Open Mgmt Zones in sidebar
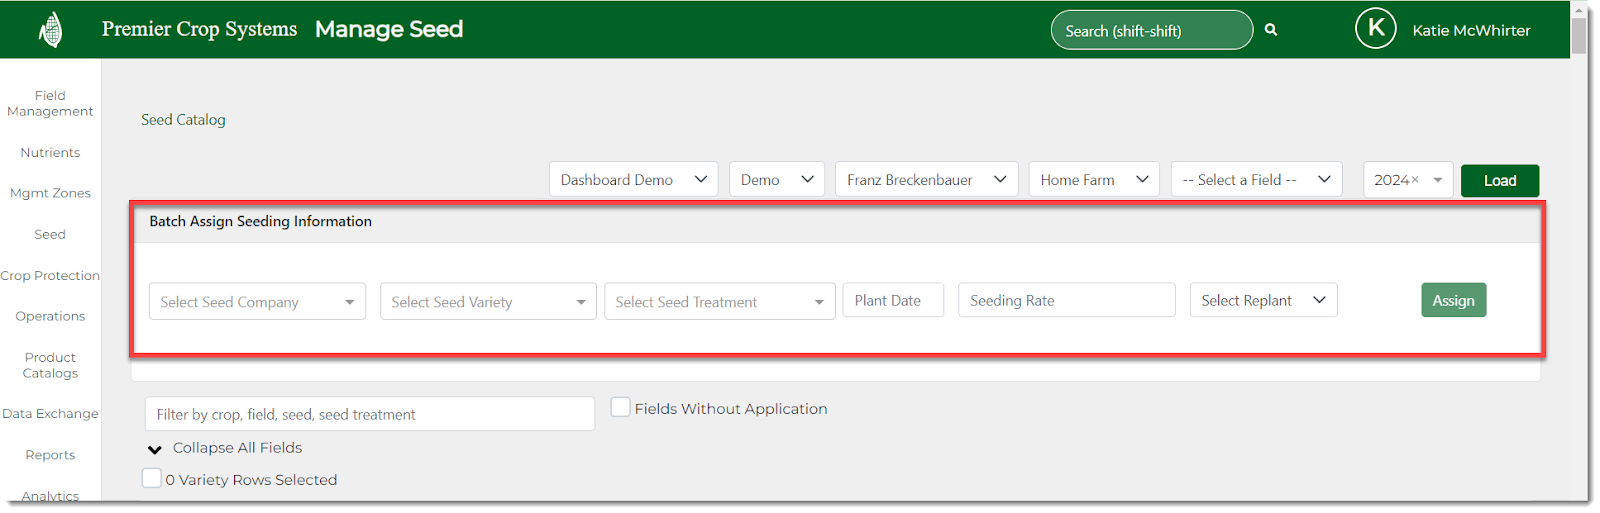Viewport: 1600px width, 513px height. 50,193
